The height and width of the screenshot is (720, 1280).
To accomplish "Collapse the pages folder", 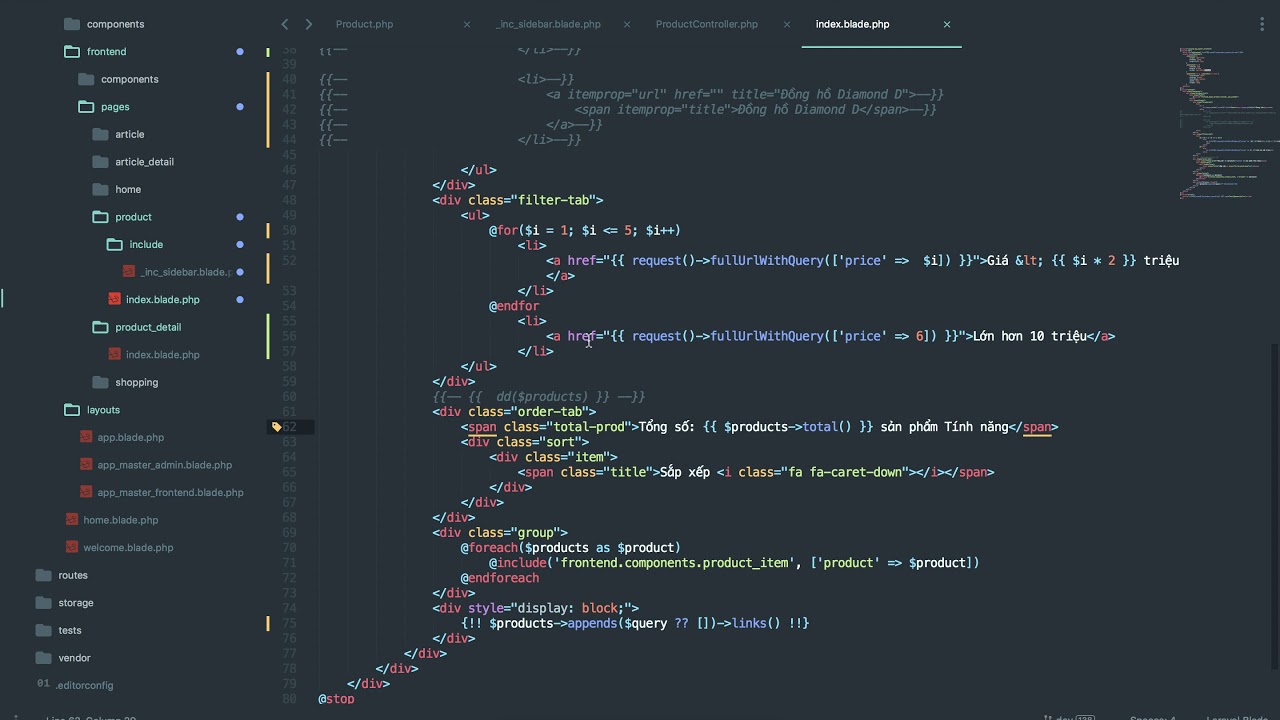I will click(86, 106).
